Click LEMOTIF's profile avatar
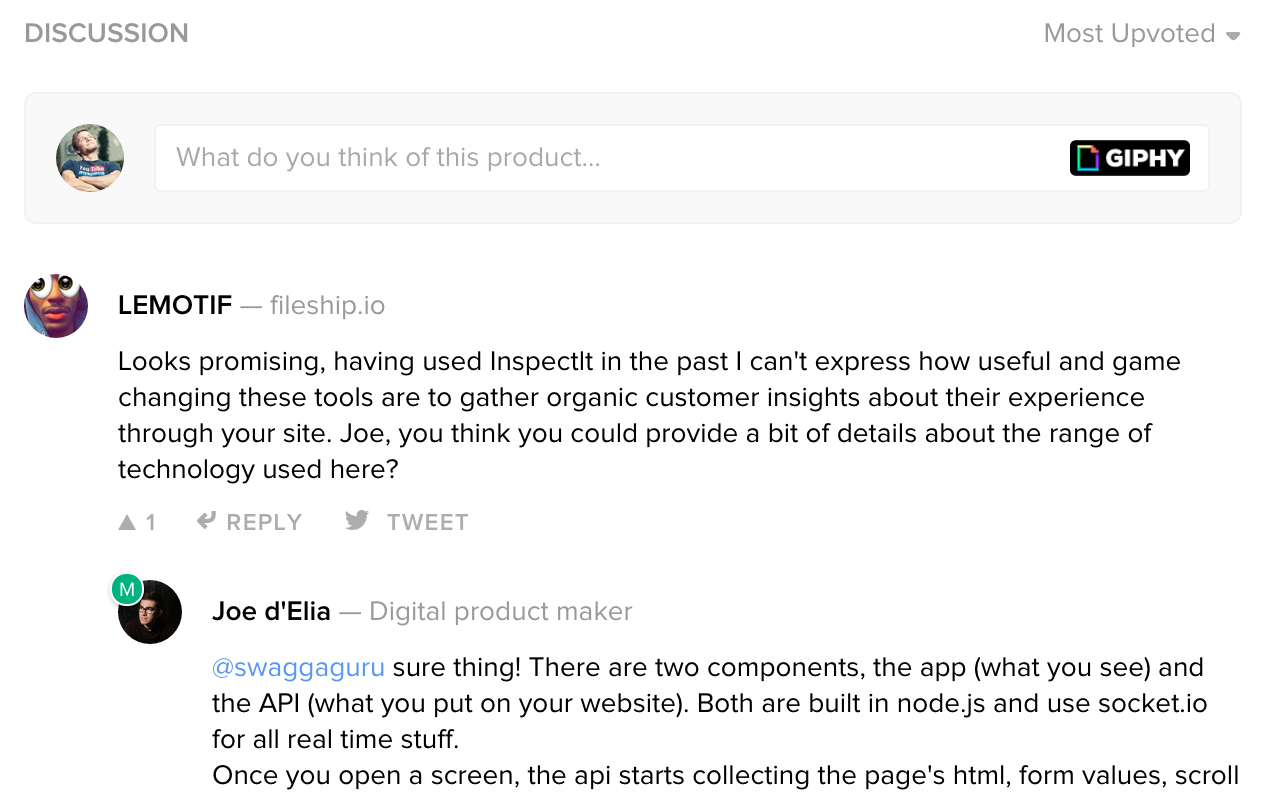Screen dimensions: 1280x800 55,305
